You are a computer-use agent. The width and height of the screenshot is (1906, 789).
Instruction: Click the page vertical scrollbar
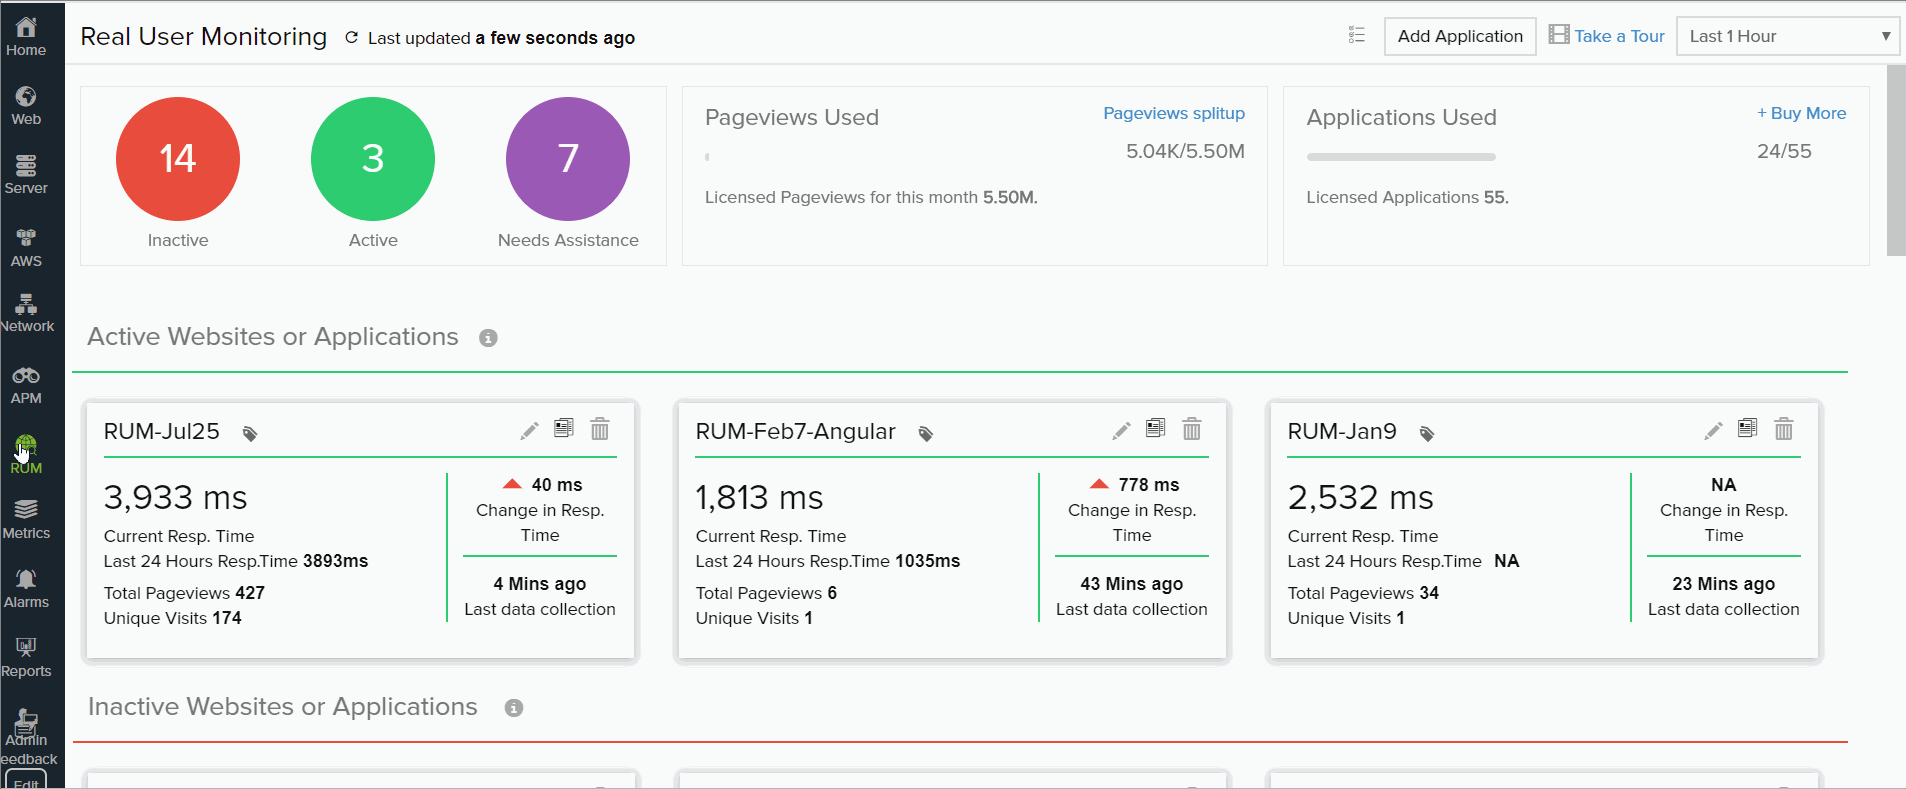[x=1896, y=160]
